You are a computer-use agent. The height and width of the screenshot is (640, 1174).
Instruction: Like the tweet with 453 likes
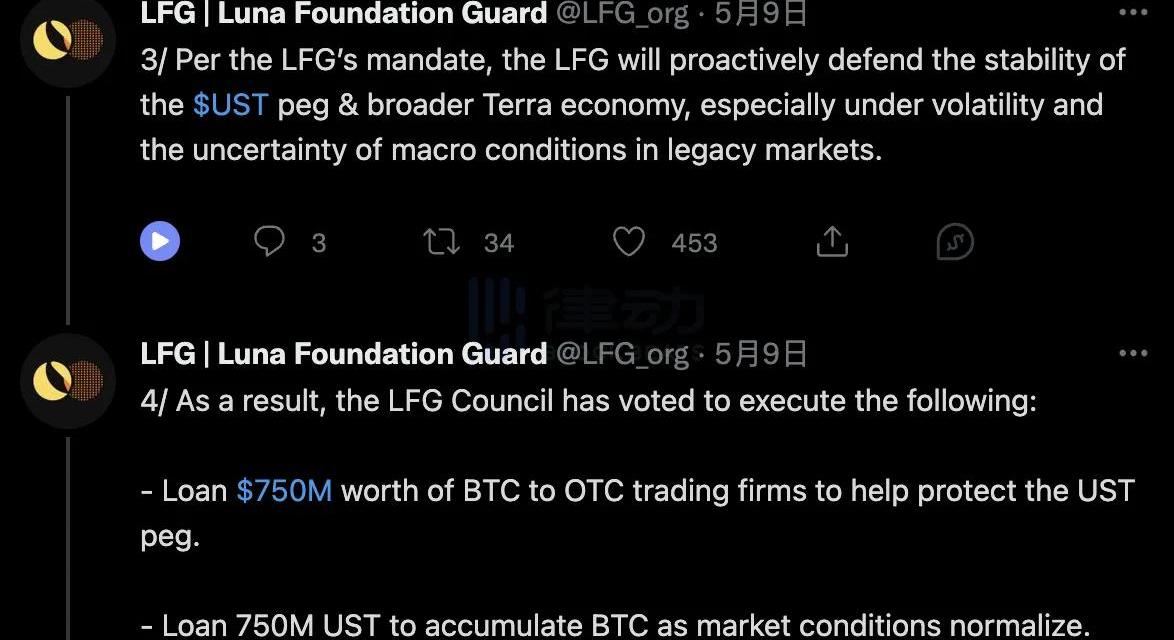629,242
